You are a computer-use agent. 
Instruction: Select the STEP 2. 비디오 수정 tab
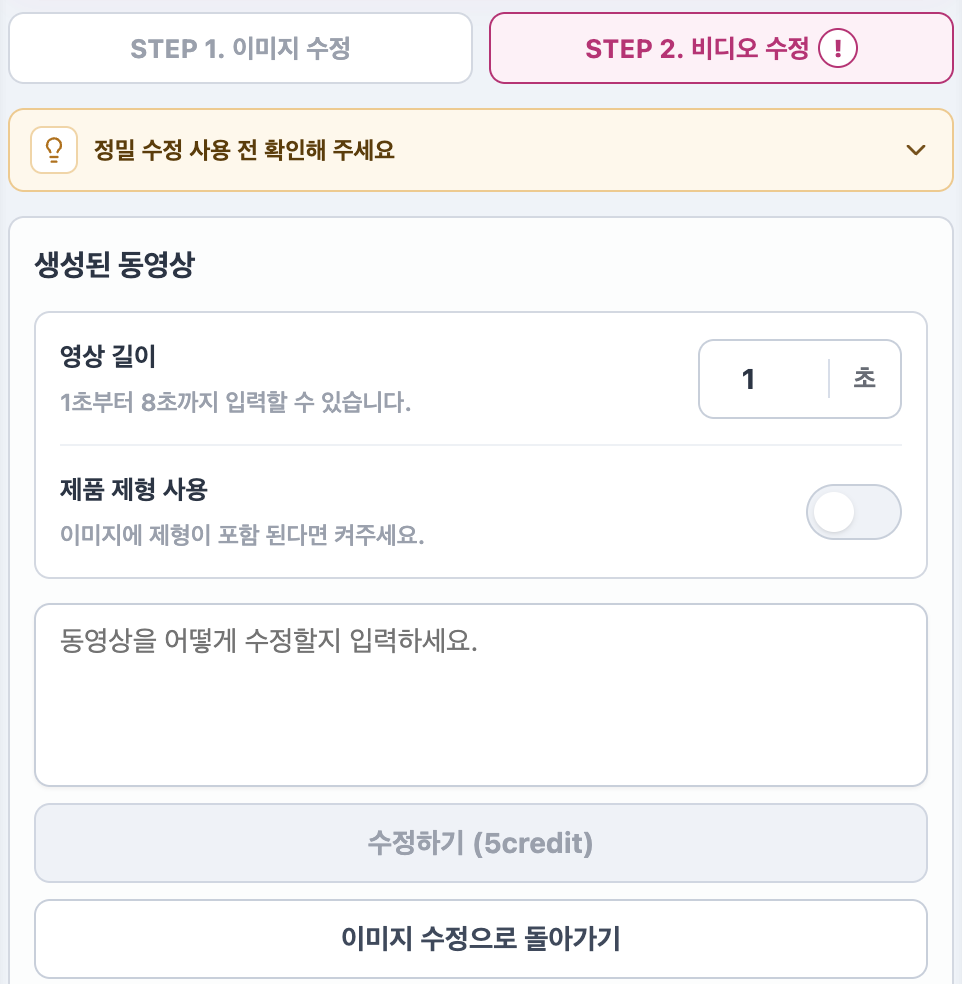coord(721,48)
